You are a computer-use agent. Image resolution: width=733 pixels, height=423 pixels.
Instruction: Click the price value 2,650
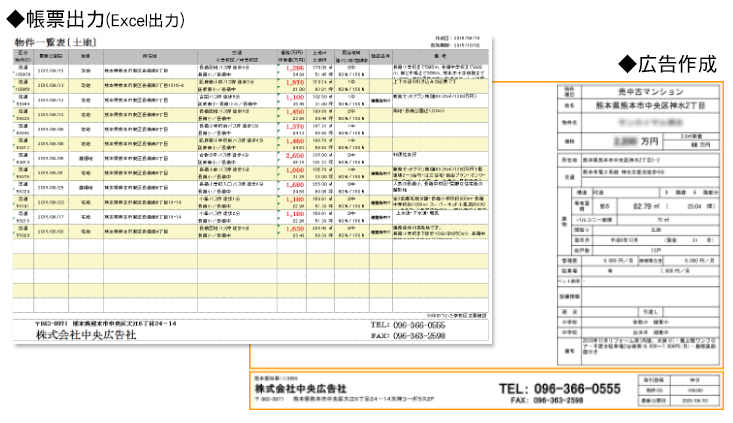click(x=295, y=156)
